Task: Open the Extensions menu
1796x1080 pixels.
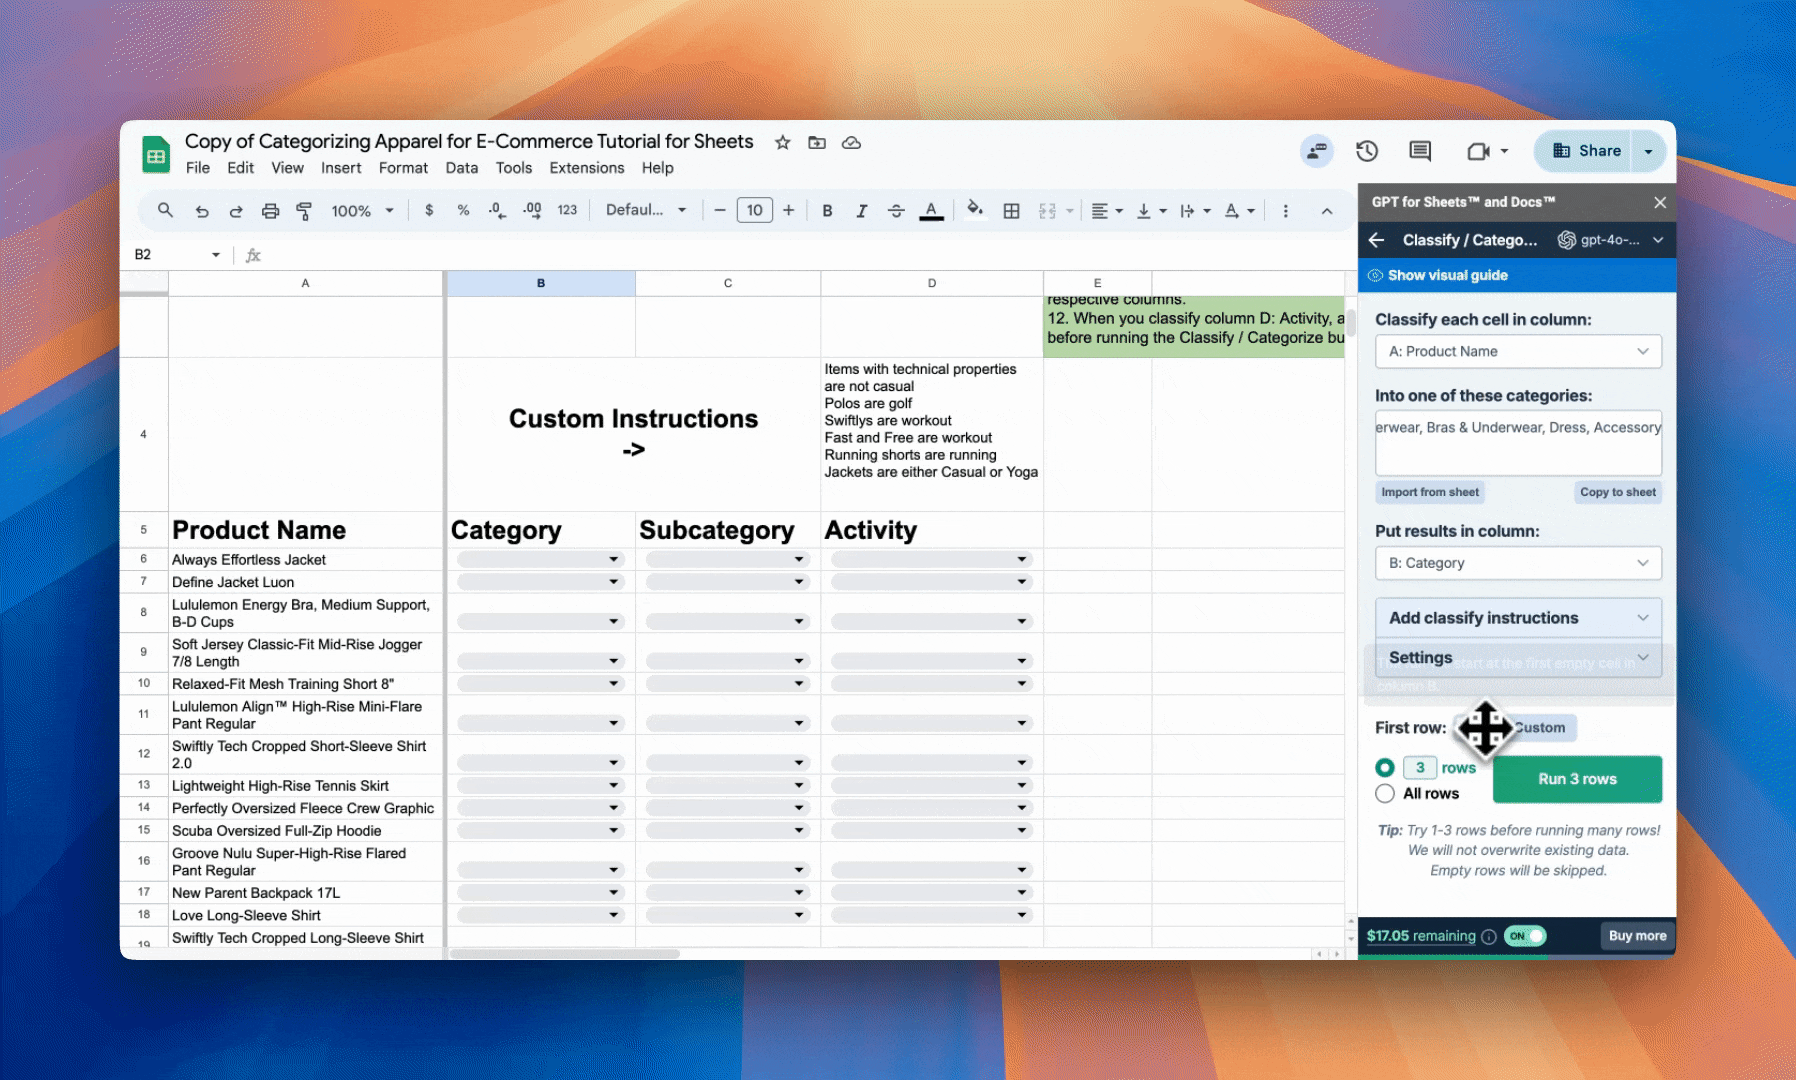Action: tap(587, 168)
